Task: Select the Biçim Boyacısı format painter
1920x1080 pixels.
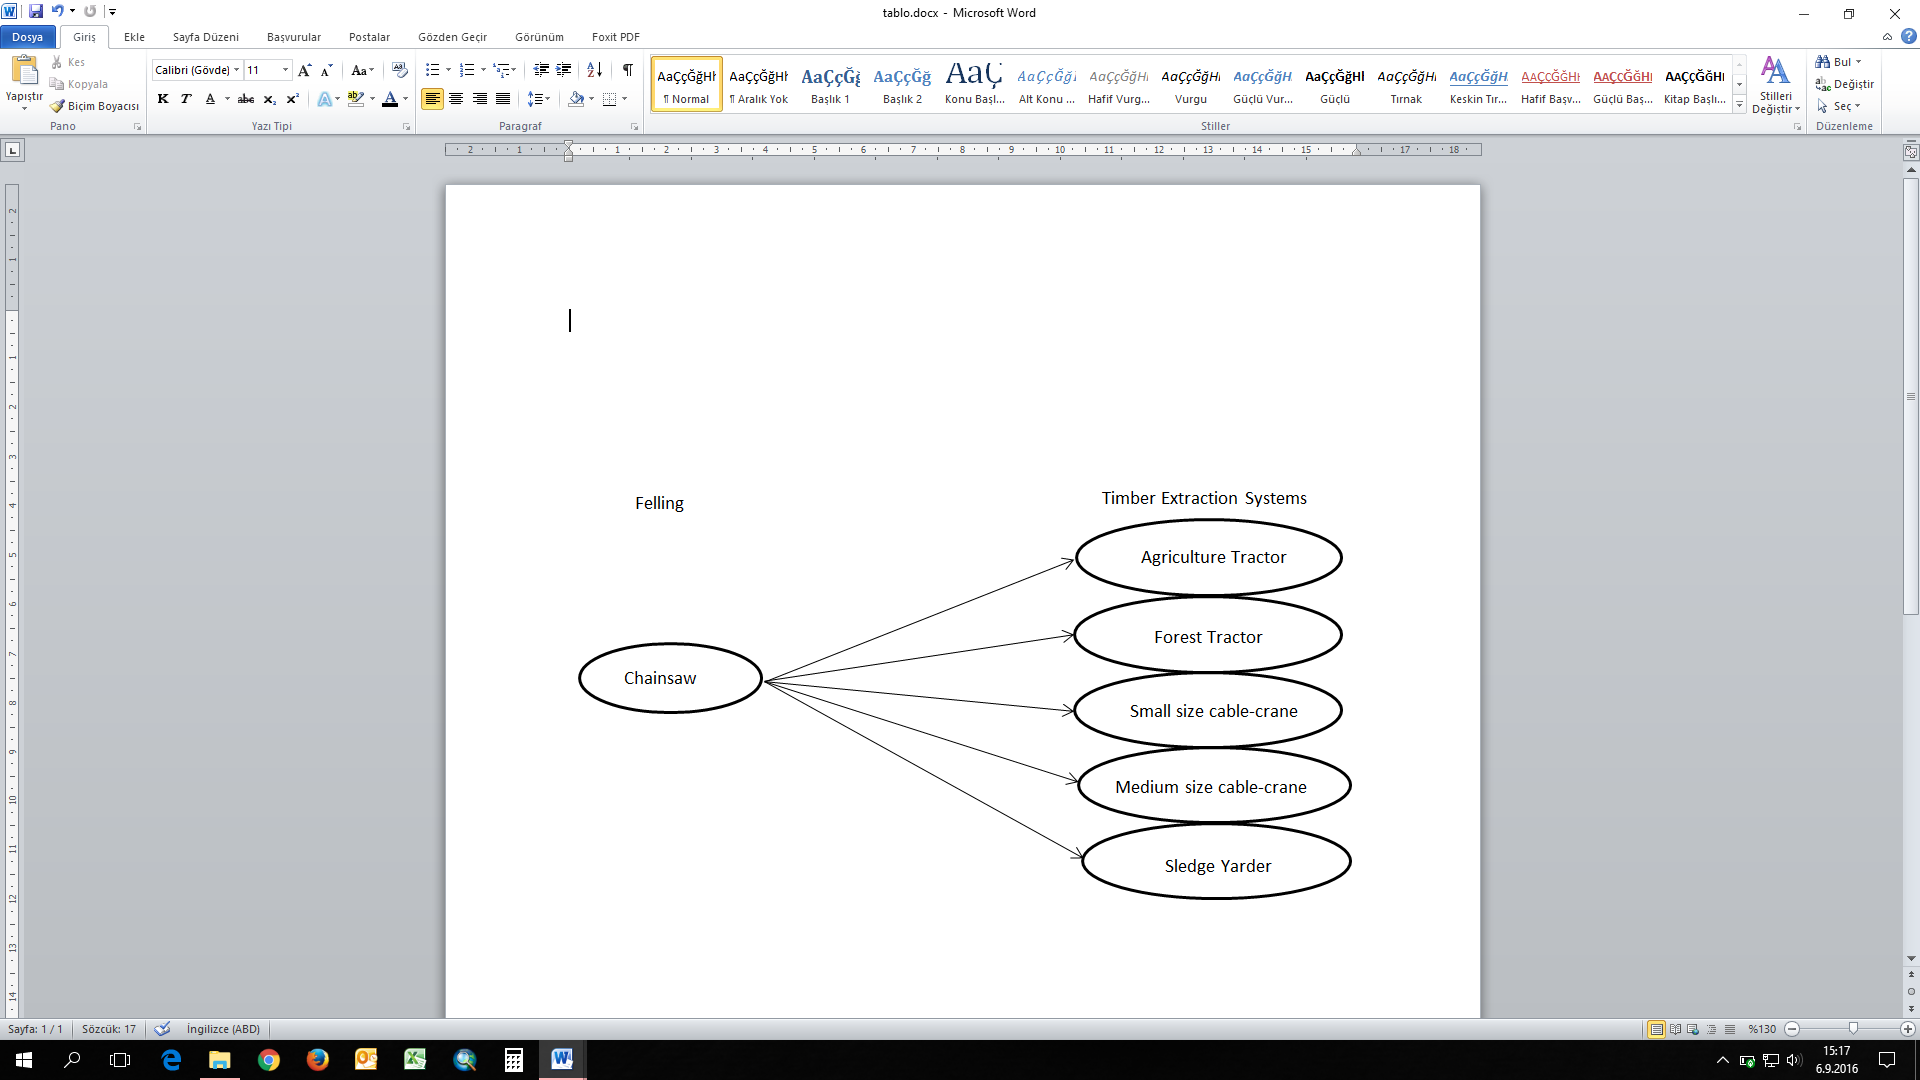Action: pos(96,106)
